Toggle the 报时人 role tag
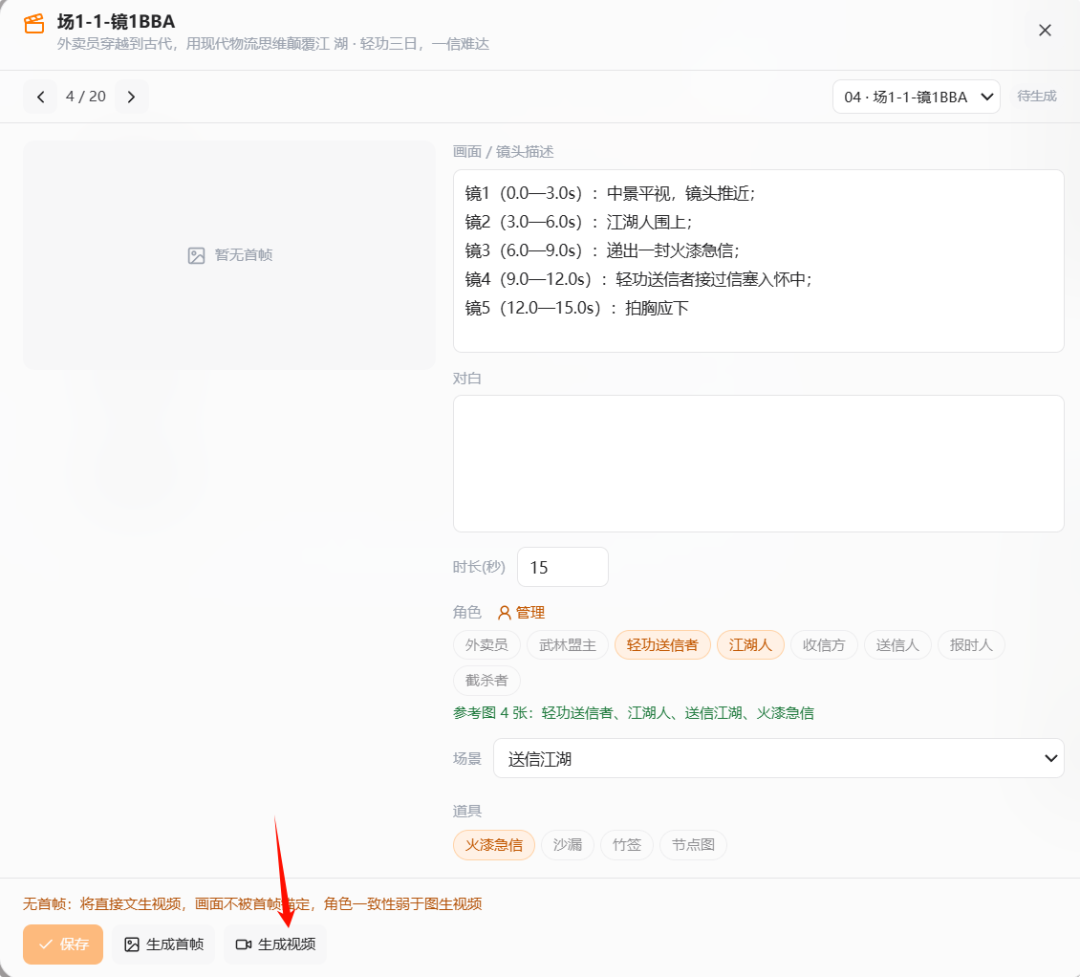The image size is (1080, 977). 971,646
